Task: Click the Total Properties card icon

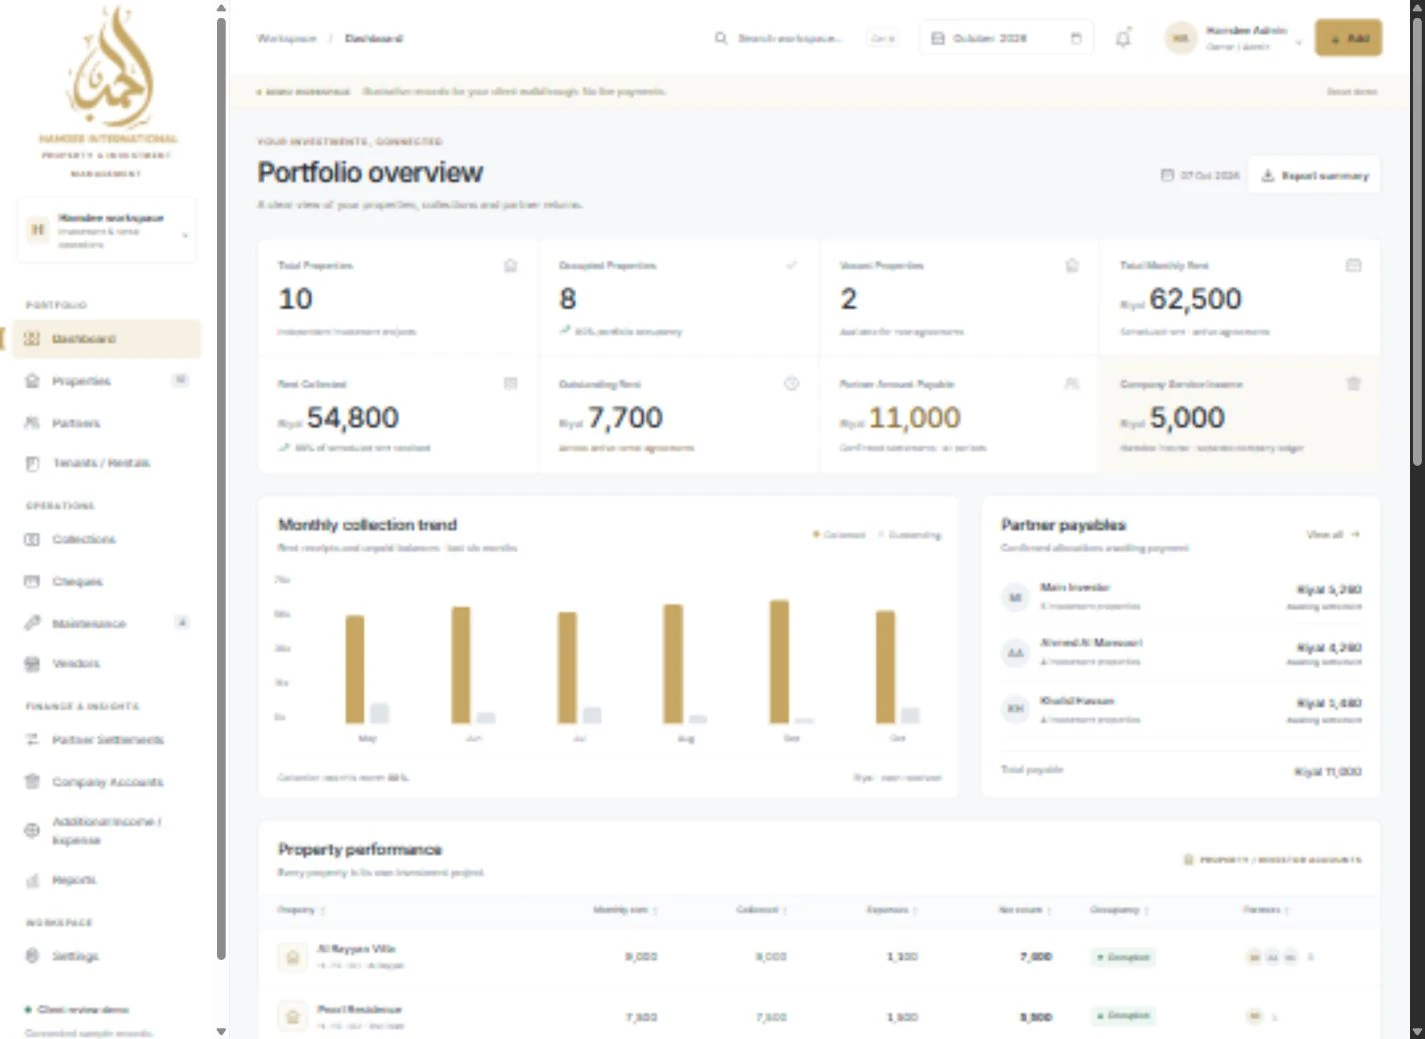Action: [x=511, y=266]
